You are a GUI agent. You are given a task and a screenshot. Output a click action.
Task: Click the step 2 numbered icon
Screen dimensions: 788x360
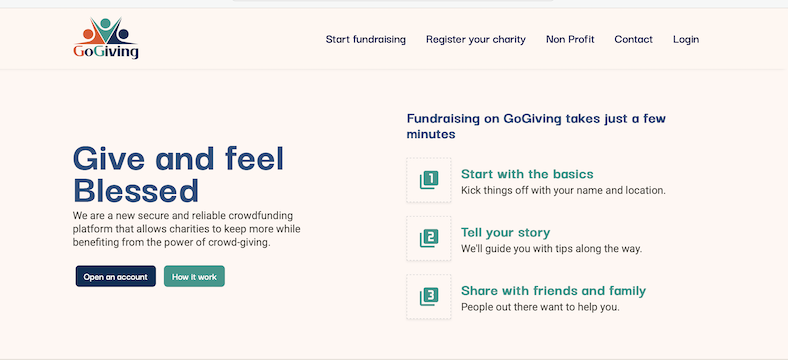coord(429,238)
